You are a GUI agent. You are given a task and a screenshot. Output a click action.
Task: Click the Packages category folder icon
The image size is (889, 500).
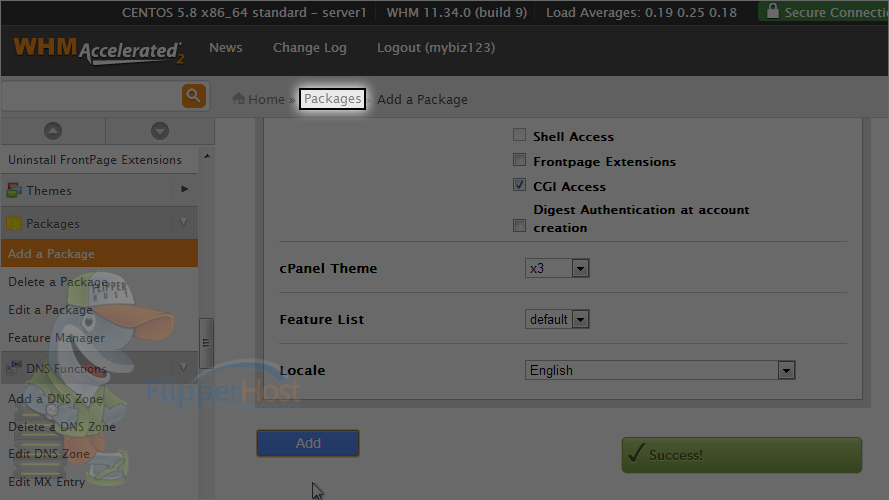click(x=14, y=223)
